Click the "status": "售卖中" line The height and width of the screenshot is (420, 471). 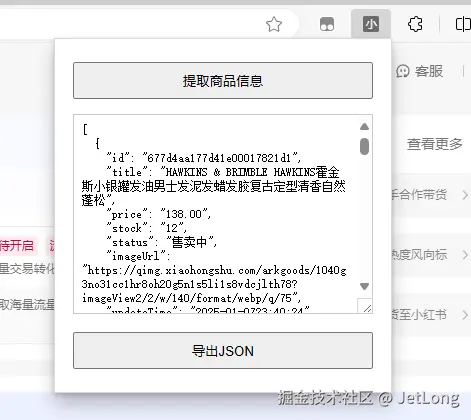pos(162,242)
